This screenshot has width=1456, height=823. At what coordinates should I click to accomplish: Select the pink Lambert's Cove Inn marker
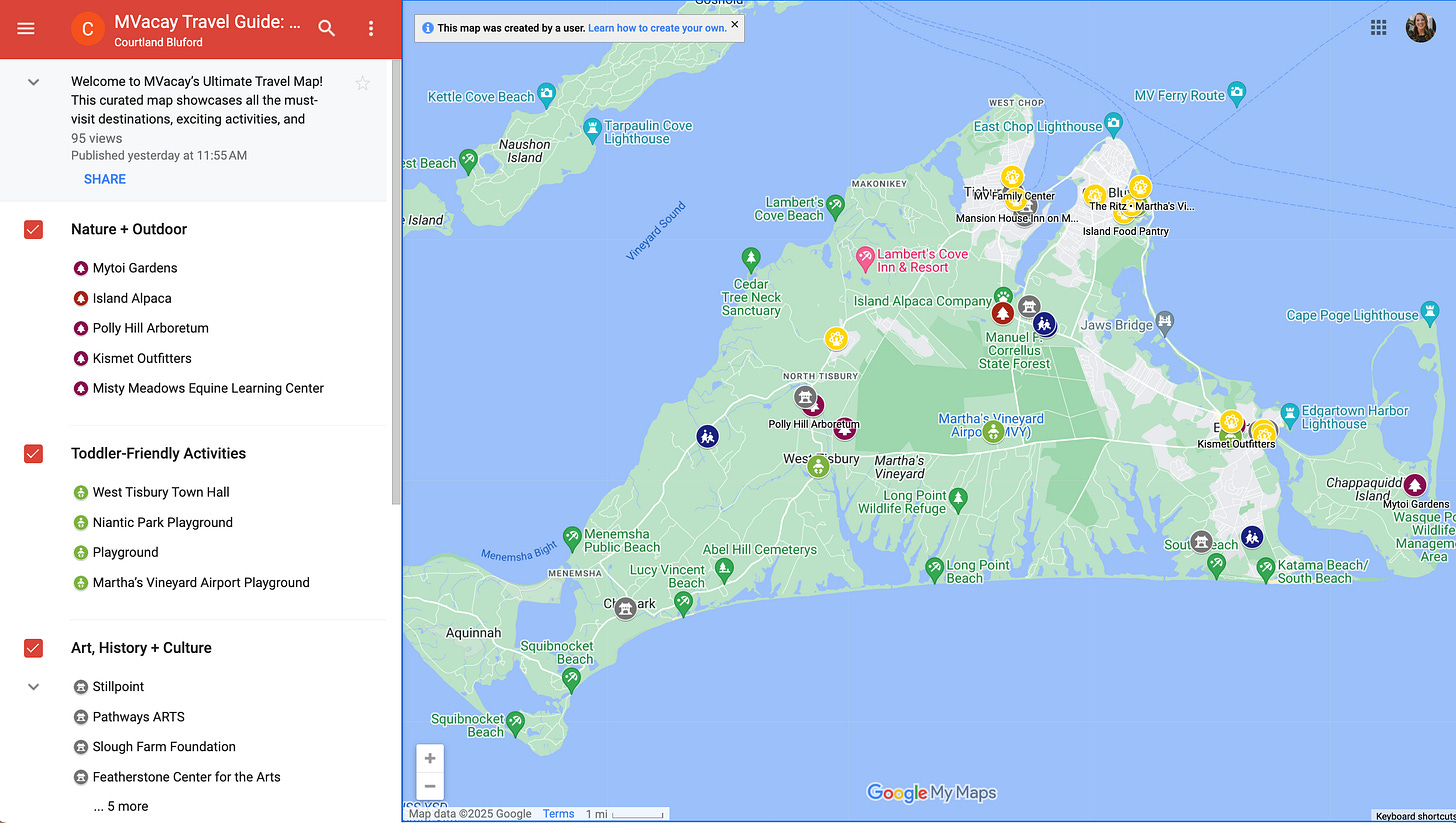[866, 259]
